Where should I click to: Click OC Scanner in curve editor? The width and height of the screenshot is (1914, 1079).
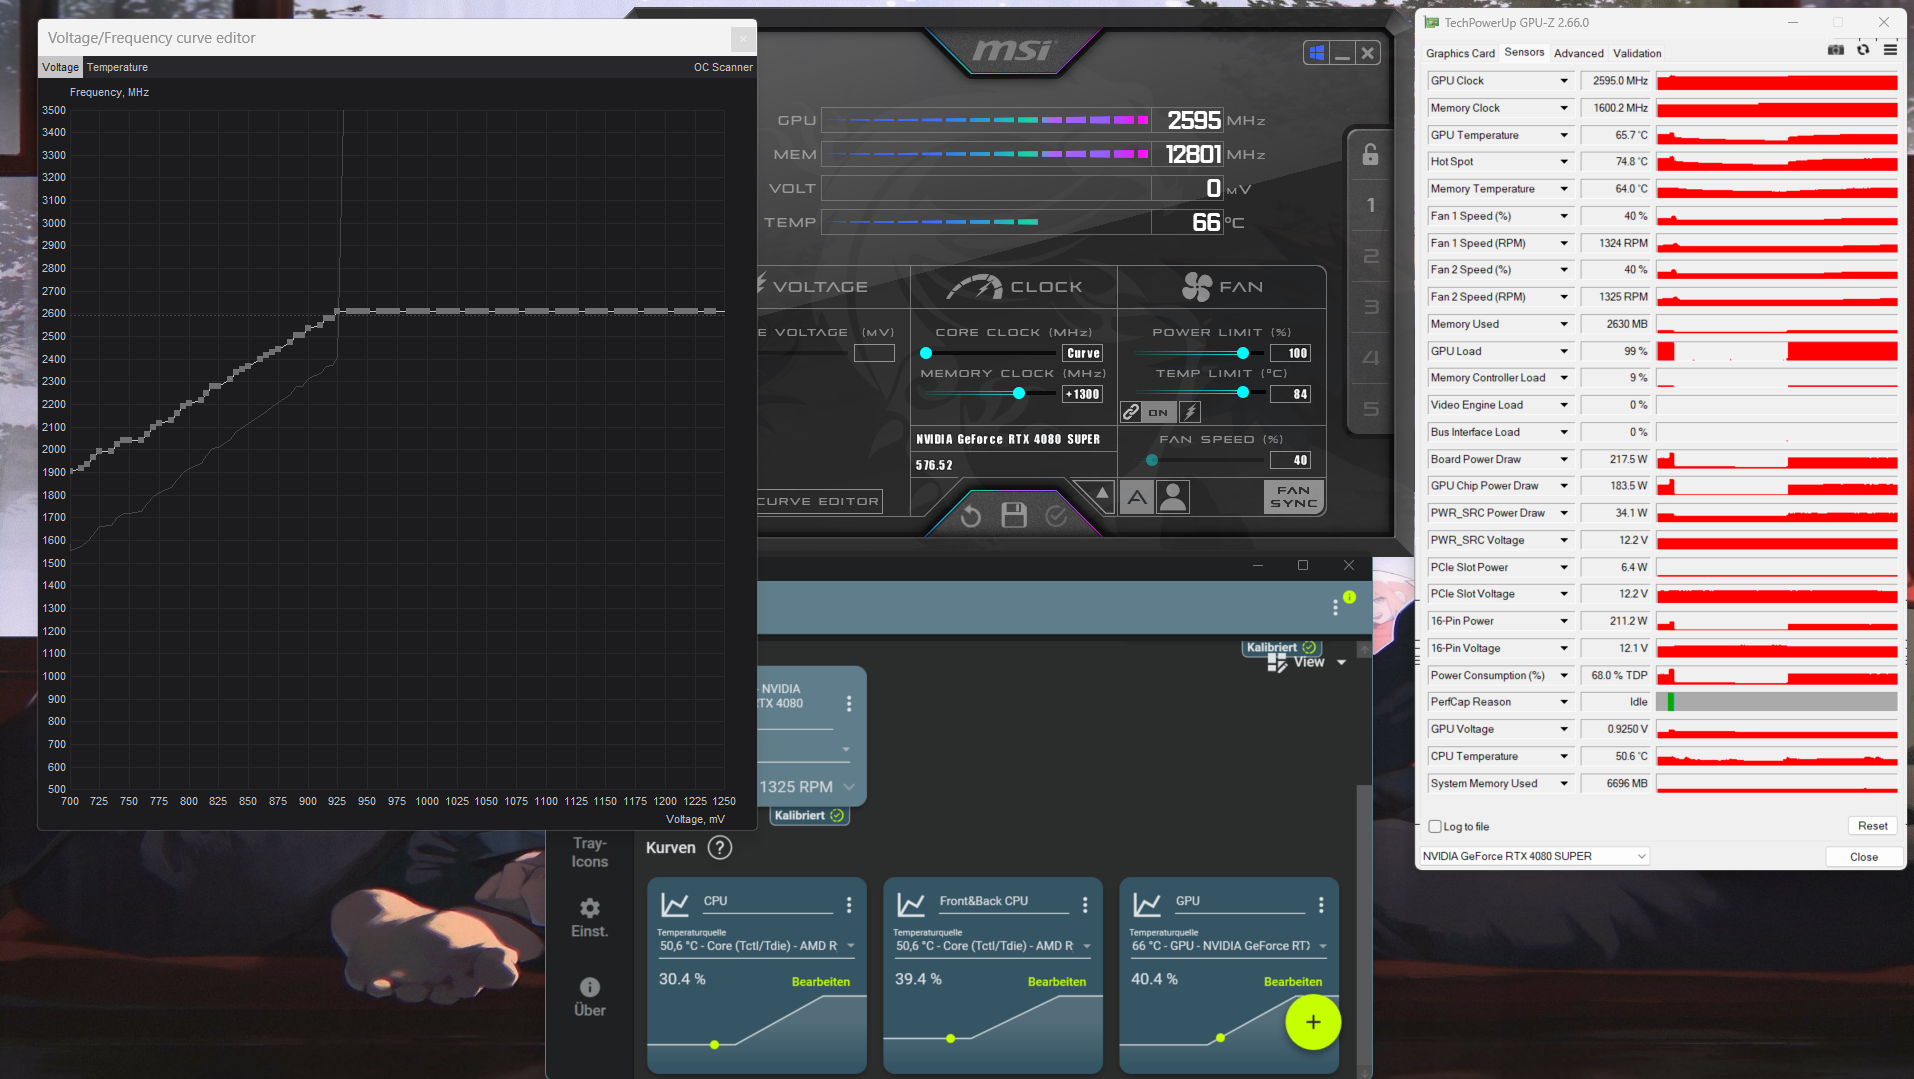coord(723,67)
